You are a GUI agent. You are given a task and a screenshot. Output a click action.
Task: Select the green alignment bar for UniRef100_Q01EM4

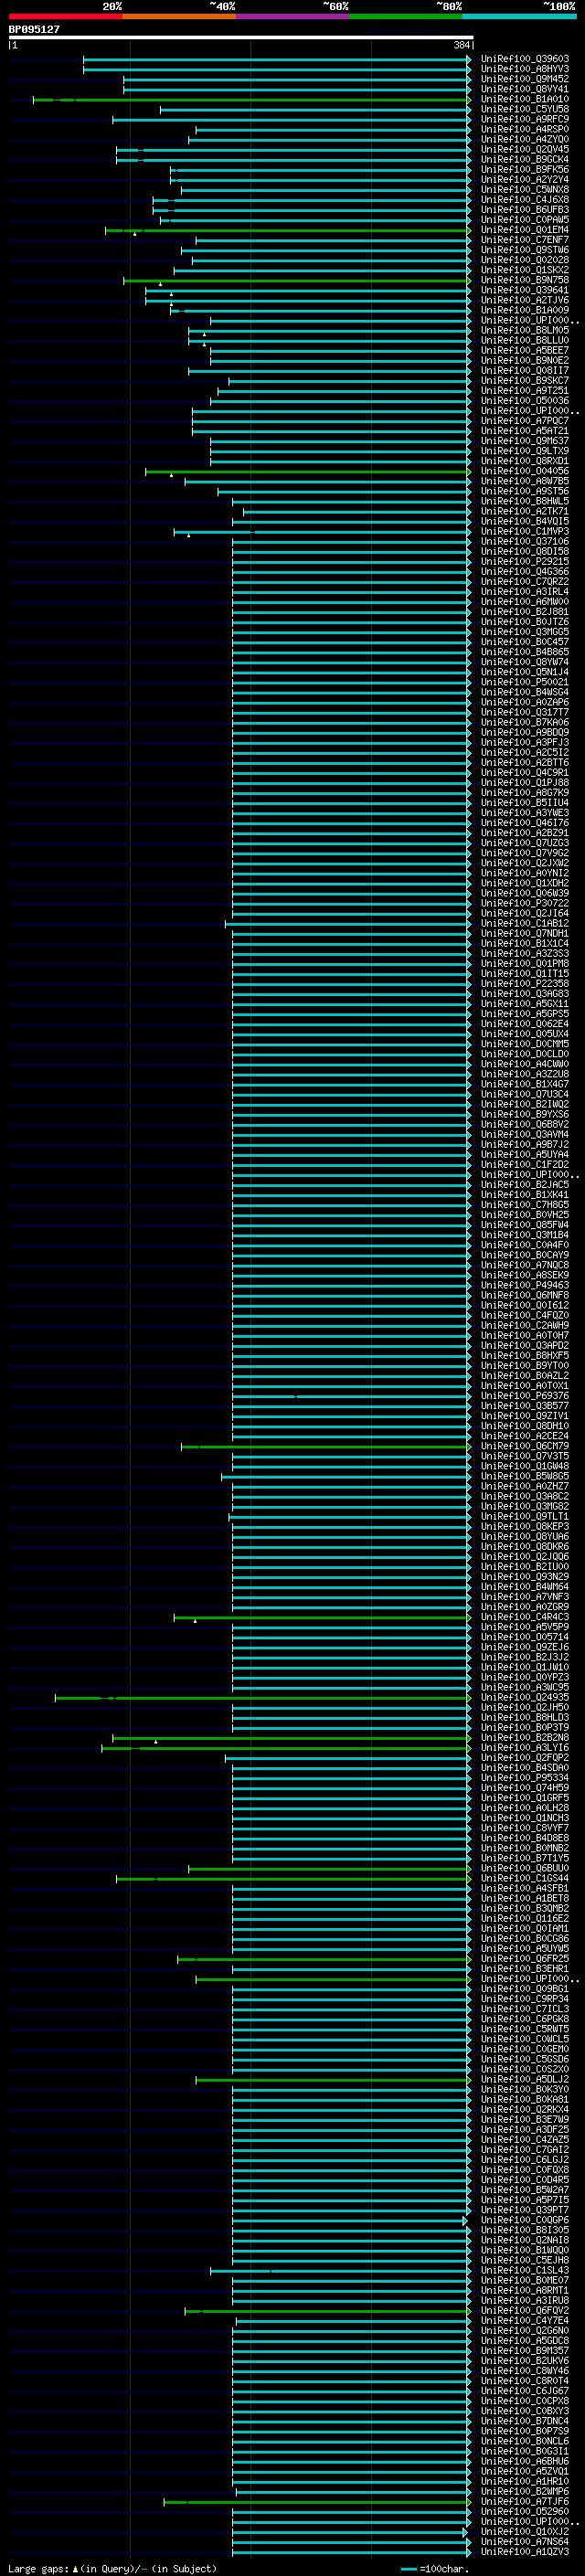[x=288, y=231]
